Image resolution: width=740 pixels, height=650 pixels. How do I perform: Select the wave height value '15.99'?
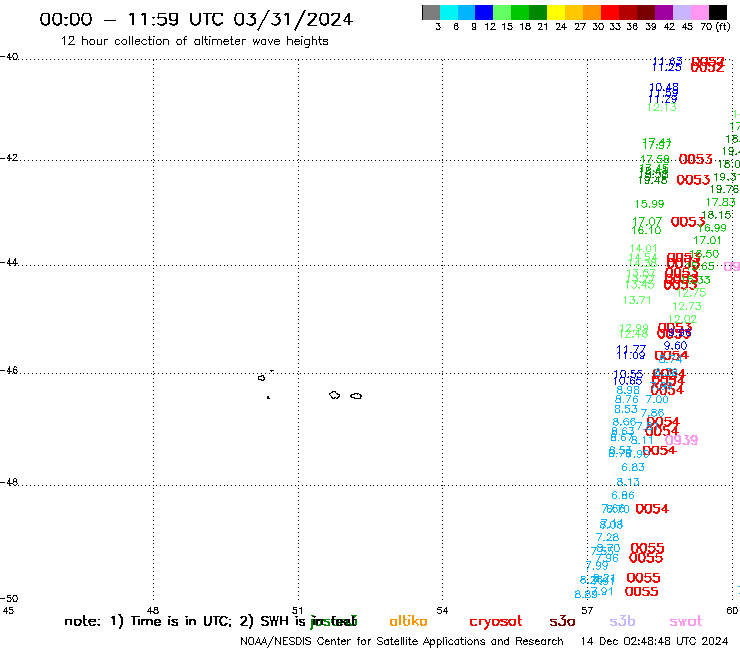click(x=649, y=204)
